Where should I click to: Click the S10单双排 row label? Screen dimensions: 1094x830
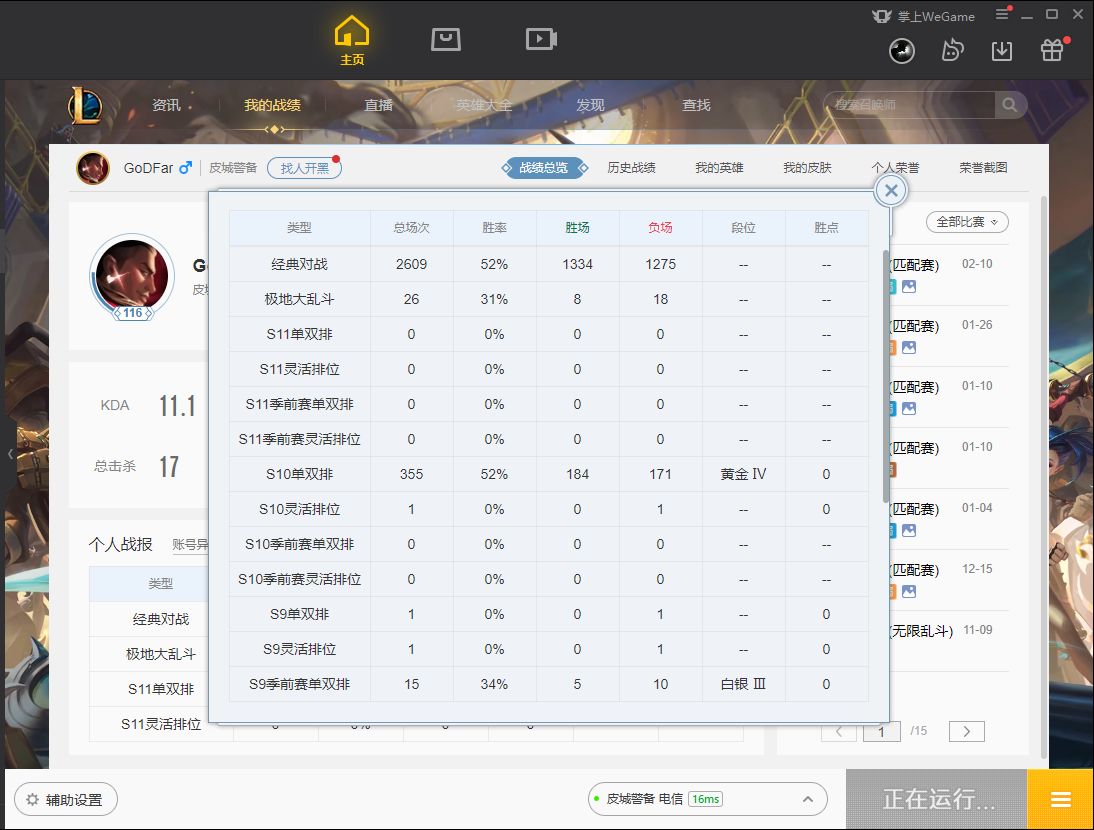299,474
